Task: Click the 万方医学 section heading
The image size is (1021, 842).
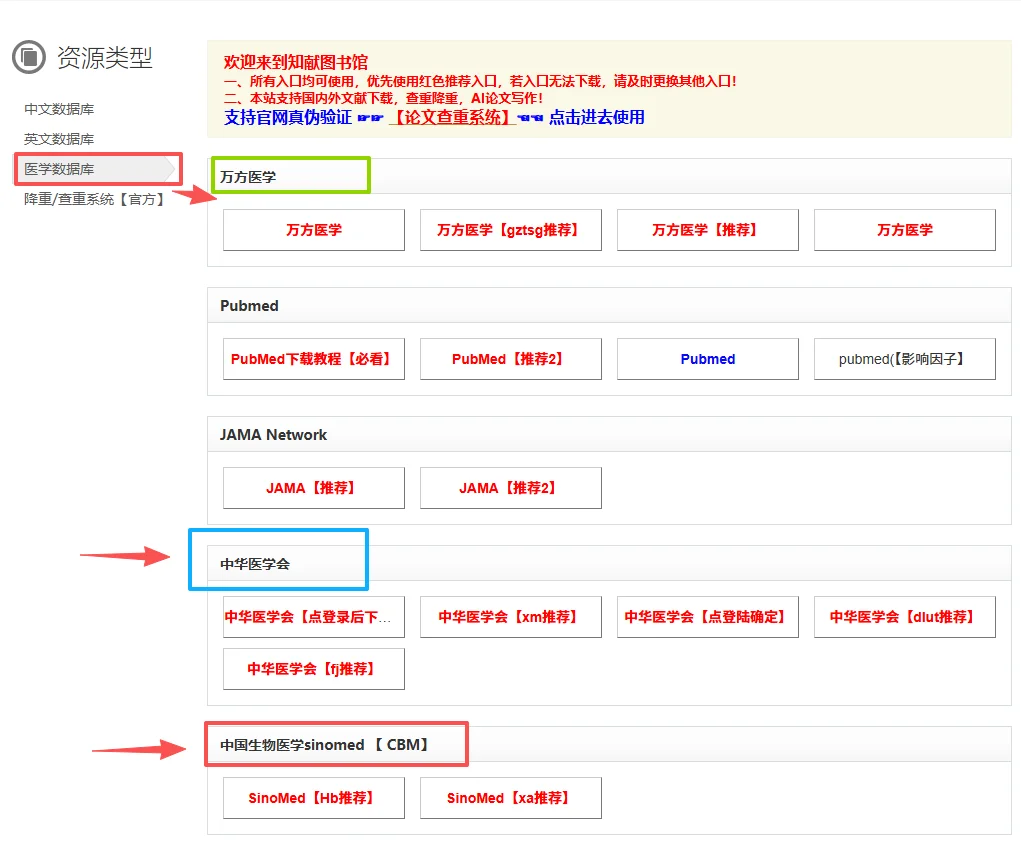Action: point(248,177)
